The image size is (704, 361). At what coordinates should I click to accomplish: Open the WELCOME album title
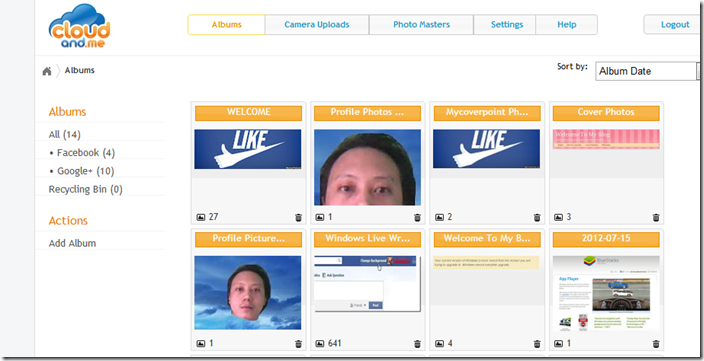tap(248, 113)
